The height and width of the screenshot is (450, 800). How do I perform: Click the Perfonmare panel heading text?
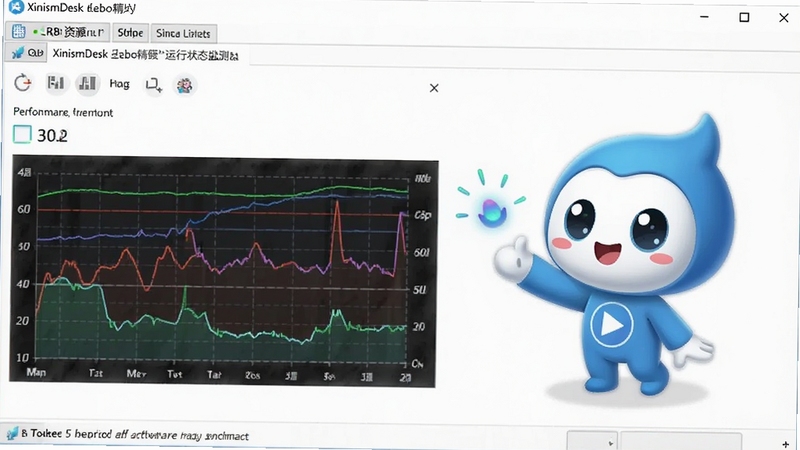pos(63,112)
